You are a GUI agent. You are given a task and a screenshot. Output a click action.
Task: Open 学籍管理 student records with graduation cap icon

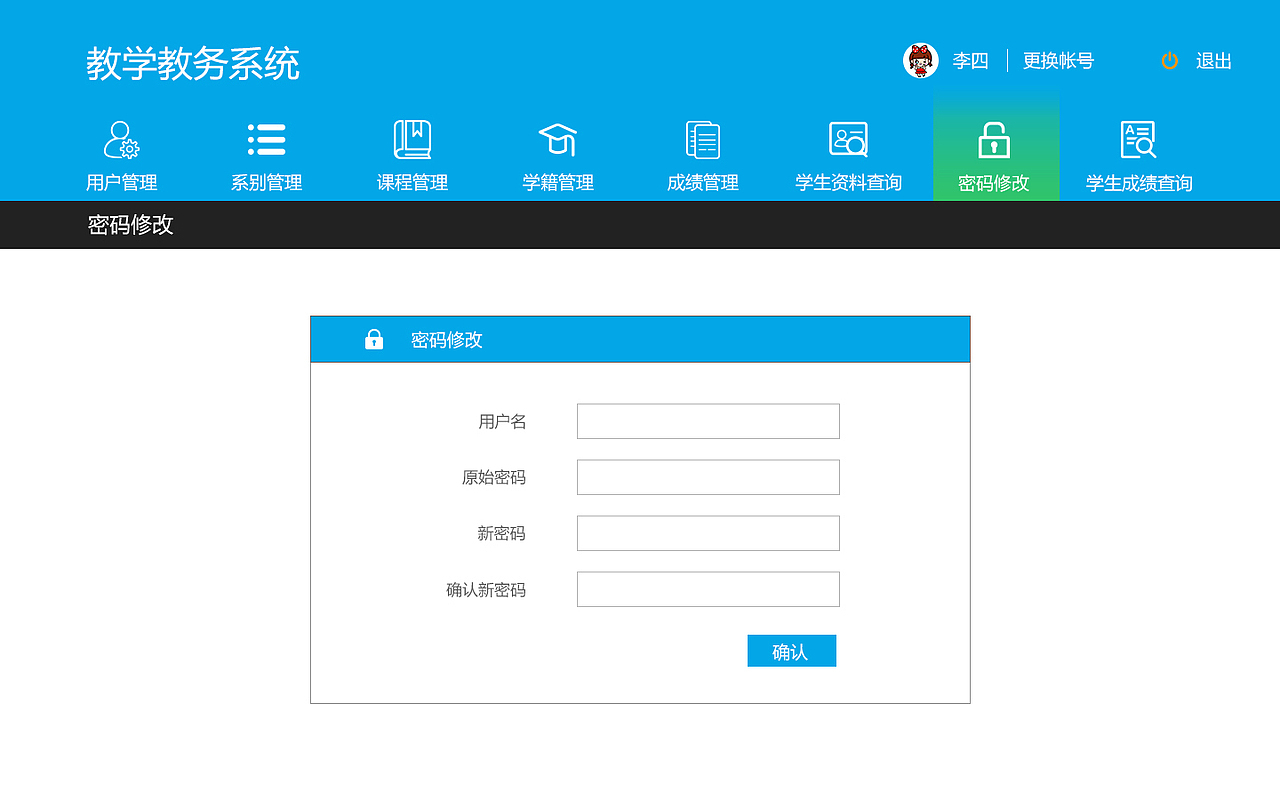(x=557, y=139)
